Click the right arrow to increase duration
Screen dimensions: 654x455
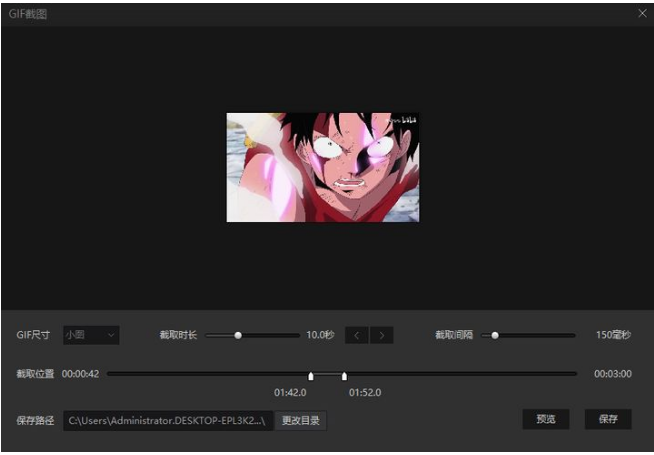[381, 335]
